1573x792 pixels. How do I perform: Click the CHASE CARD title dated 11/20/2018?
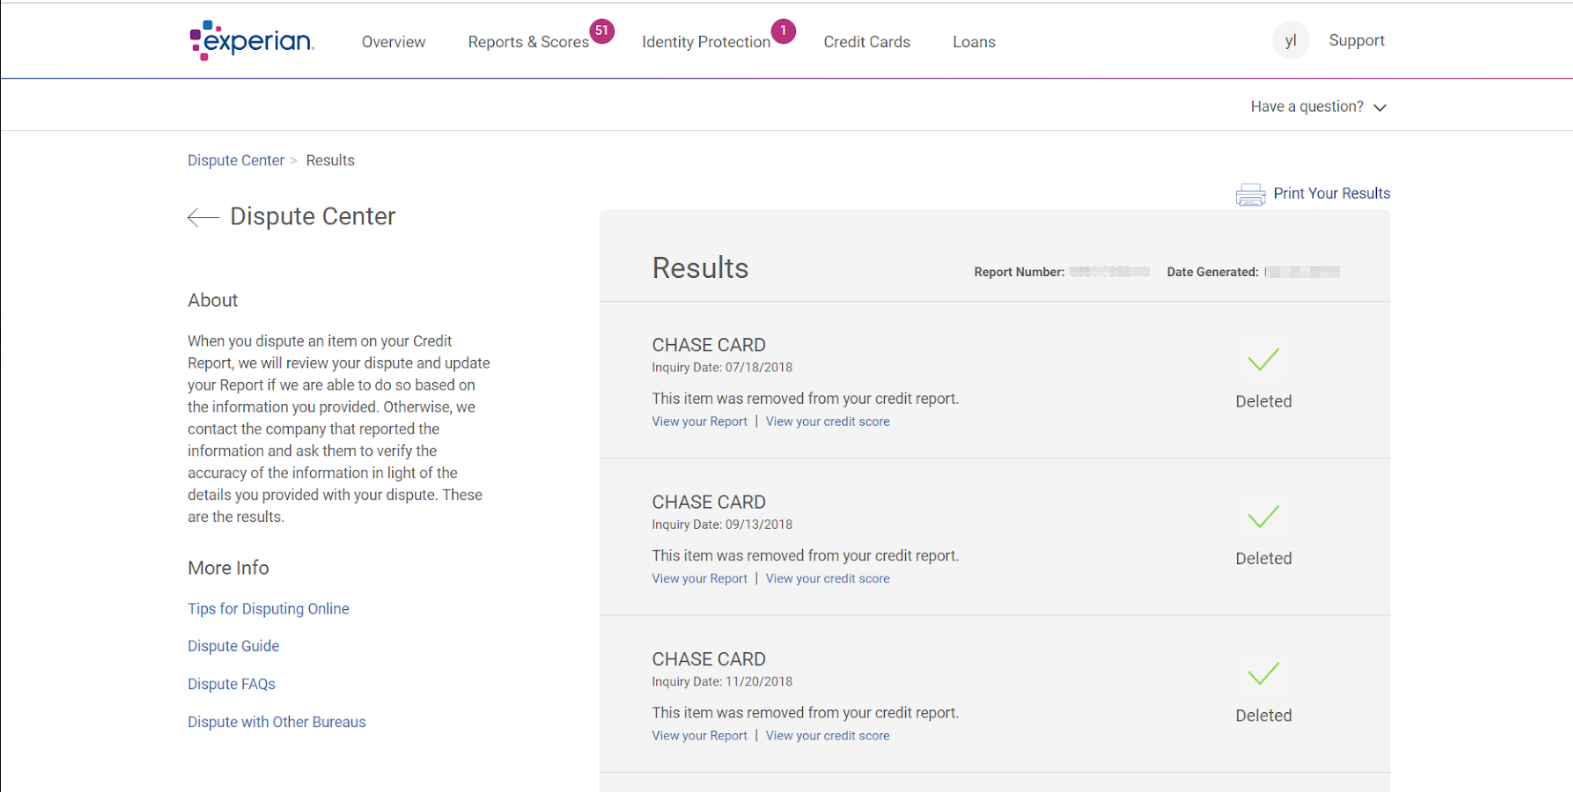709,659
